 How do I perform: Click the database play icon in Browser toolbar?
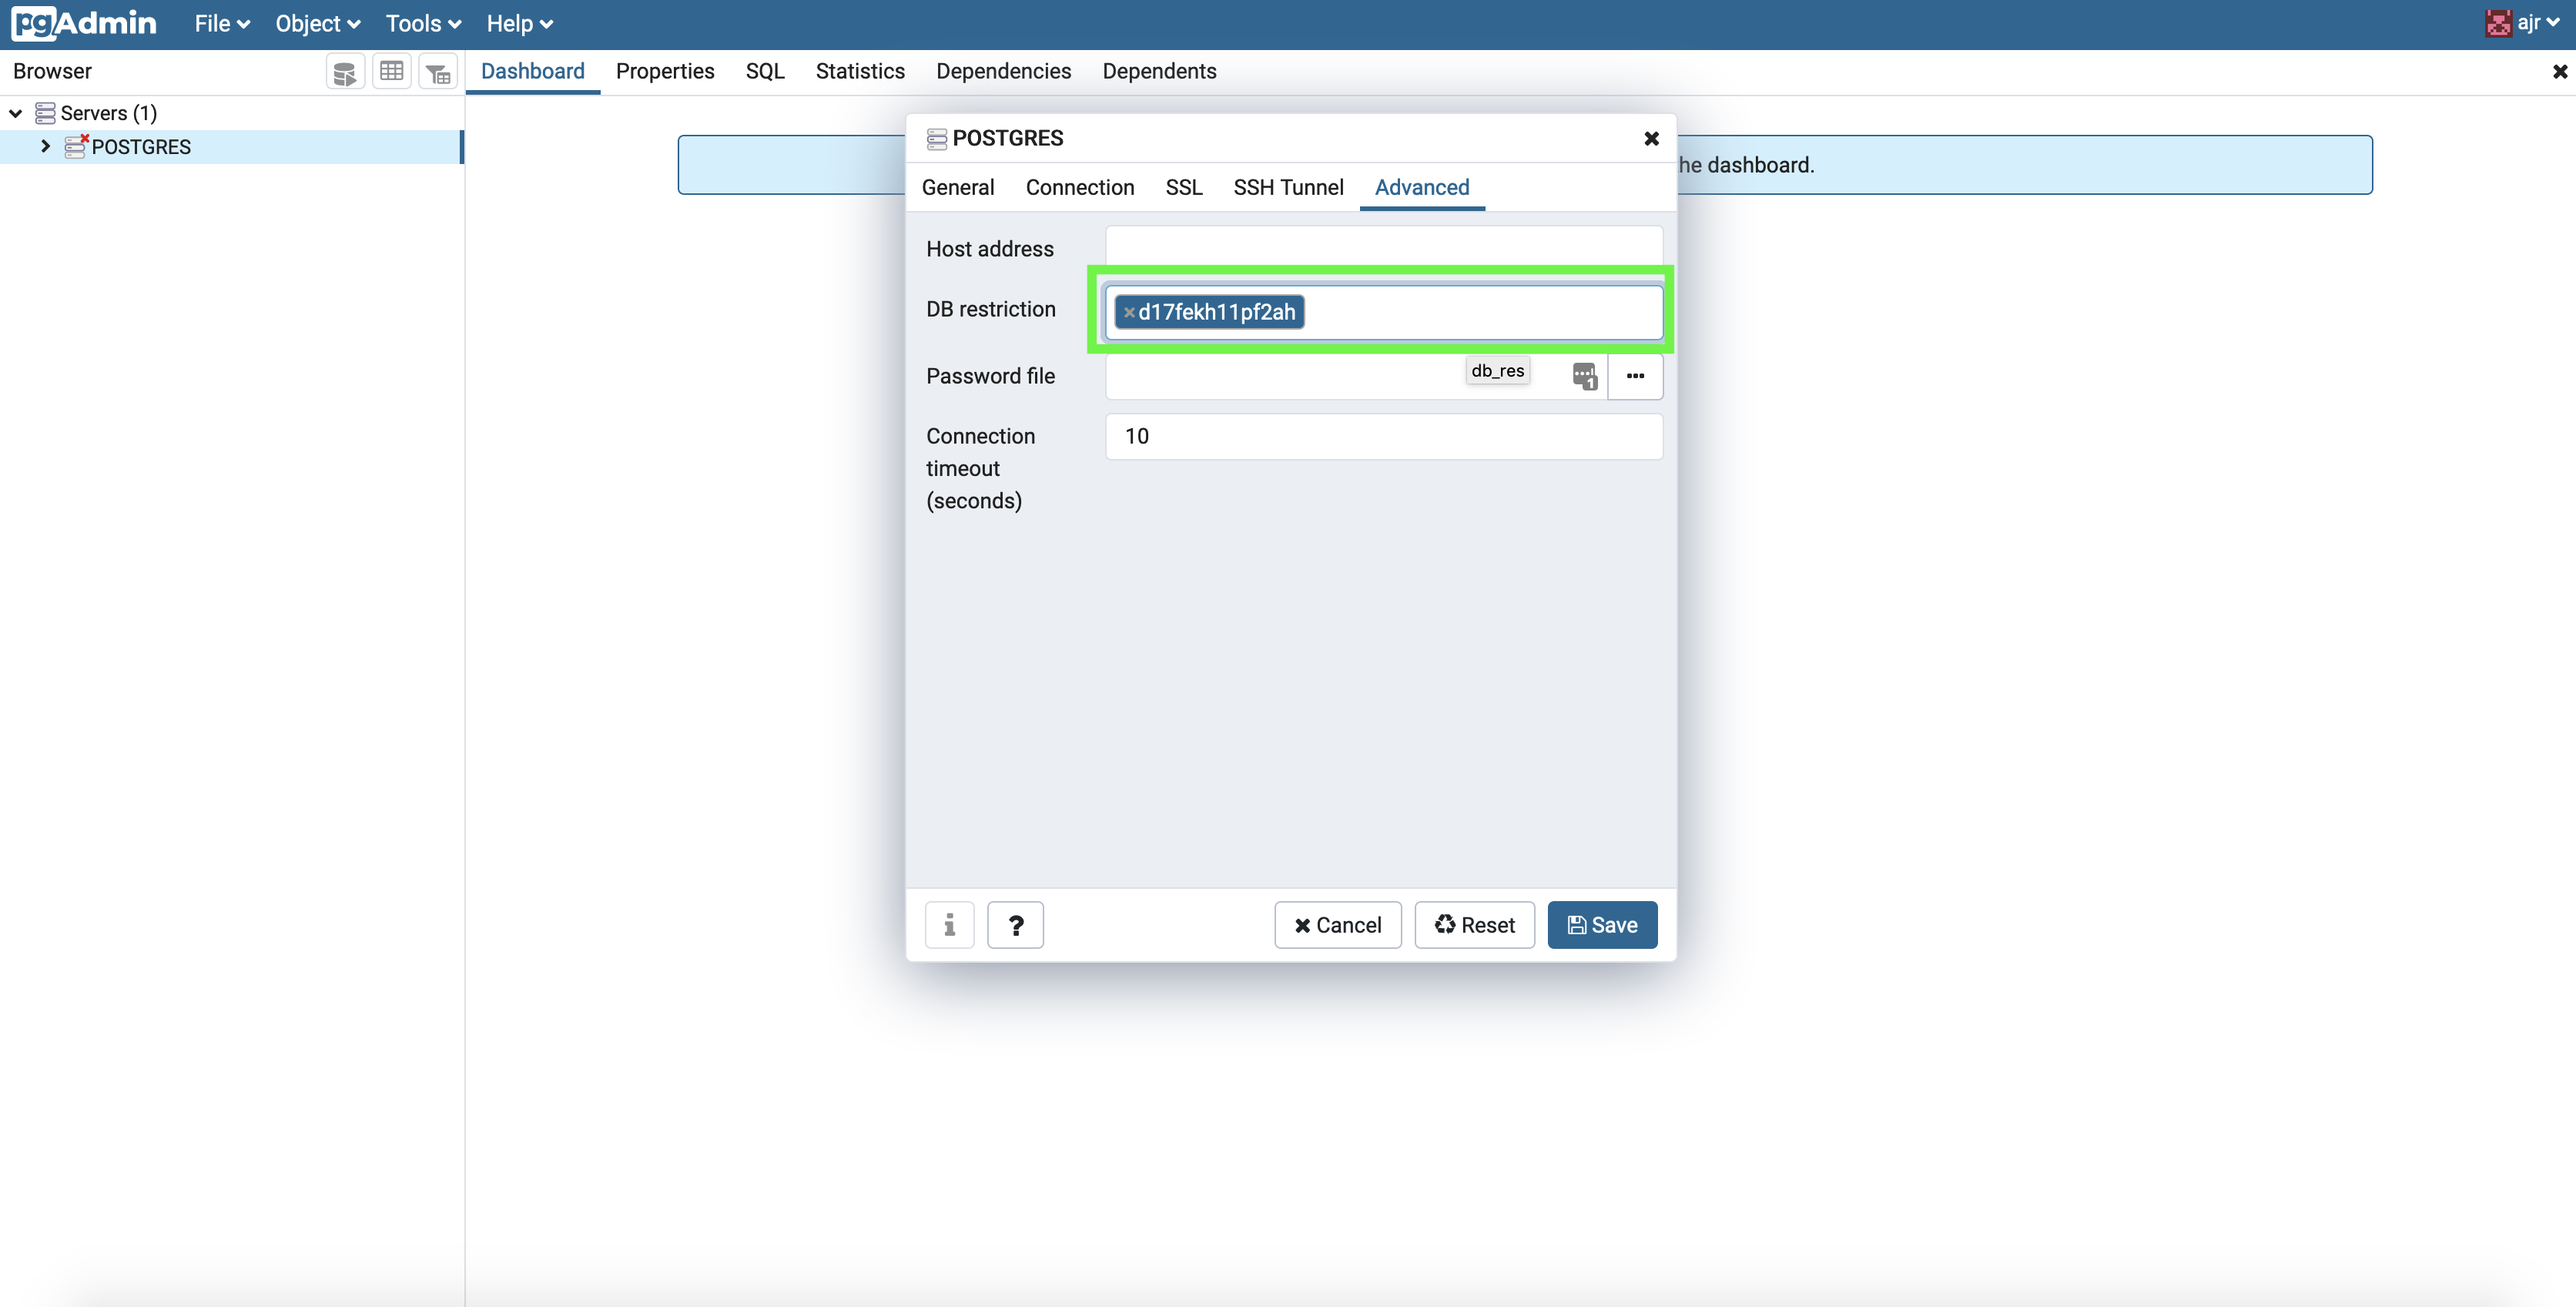[x=345, y=70]
